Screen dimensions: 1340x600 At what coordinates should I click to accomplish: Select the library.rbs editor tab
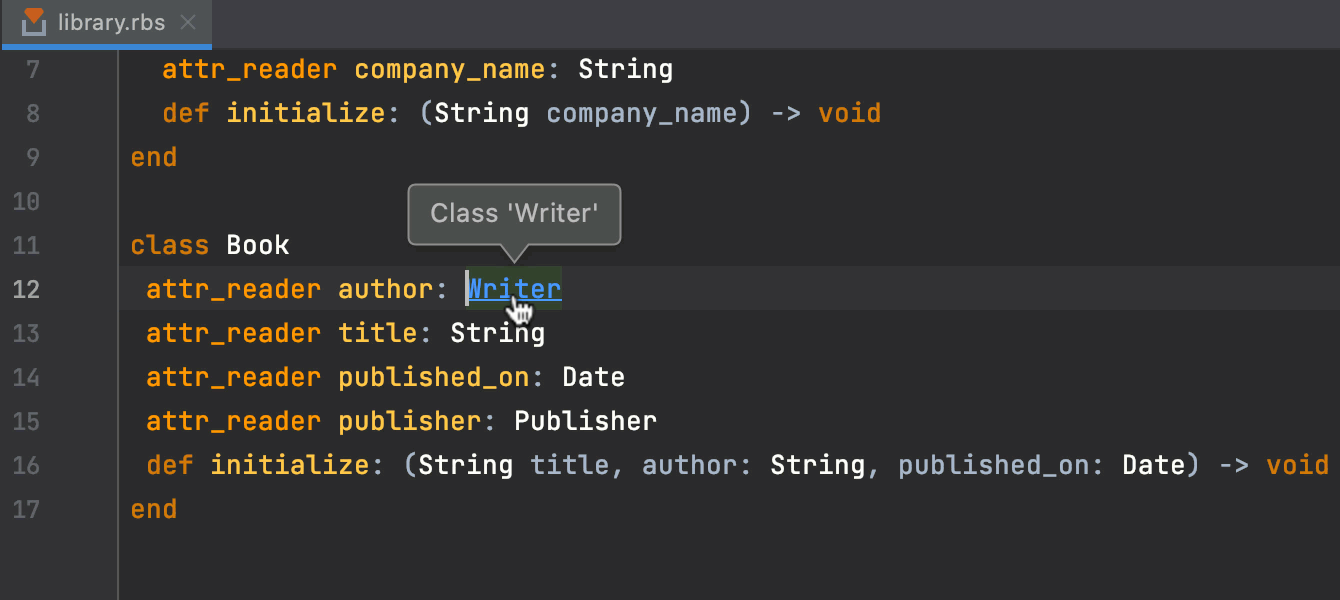110,22
